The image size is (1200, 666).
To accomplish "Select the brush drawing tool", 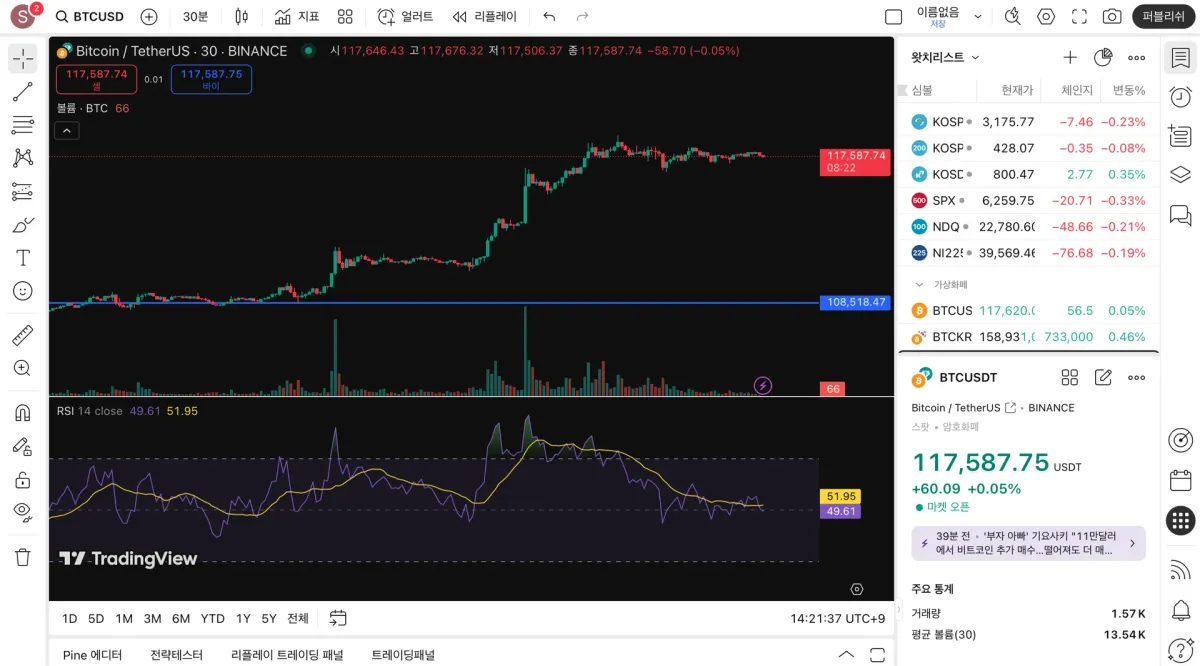I will [x=22, y=224].
